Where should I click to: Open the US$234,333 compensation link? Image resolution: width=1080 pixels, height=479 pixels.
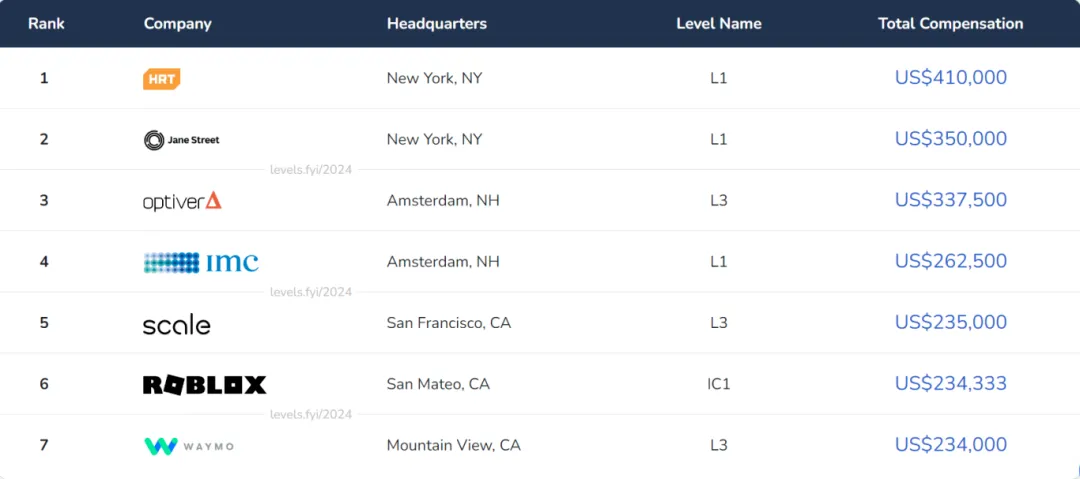951,383
